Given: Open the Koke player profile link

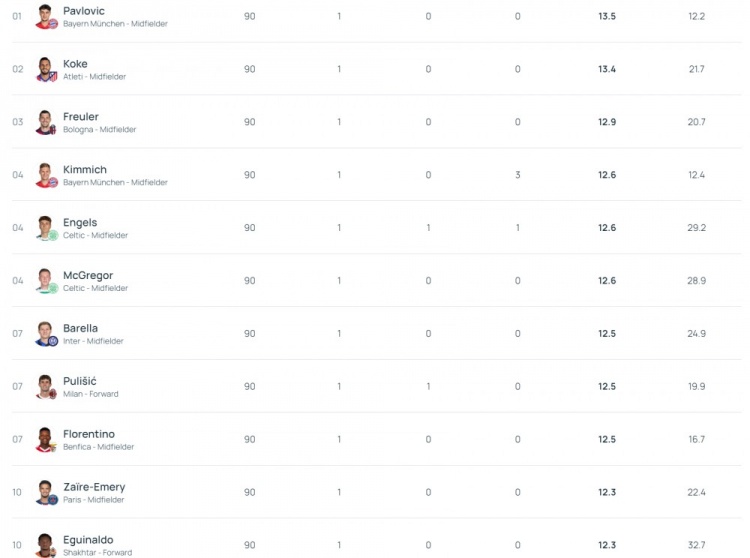Looking at the screenshot, I should [75, 64].
